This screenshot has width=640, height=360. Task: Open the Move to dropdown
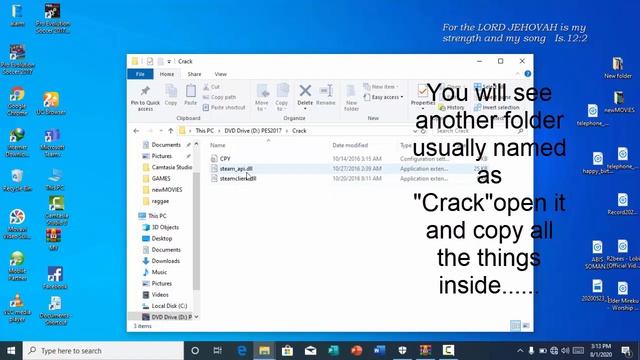262,98
